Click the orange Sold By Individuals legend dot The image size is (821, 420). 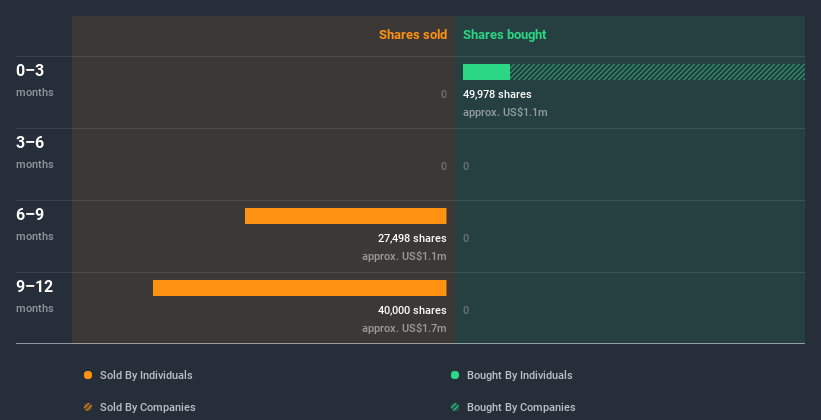point(88,375)
